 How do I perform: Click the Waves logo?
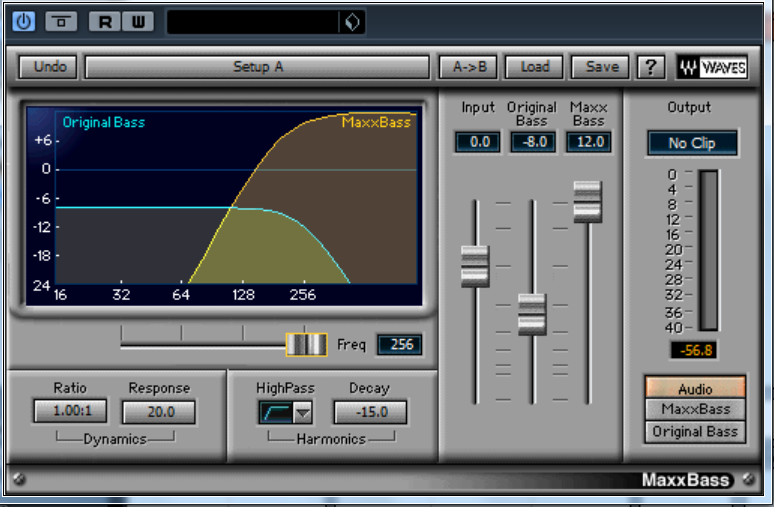tap(712, 67)
